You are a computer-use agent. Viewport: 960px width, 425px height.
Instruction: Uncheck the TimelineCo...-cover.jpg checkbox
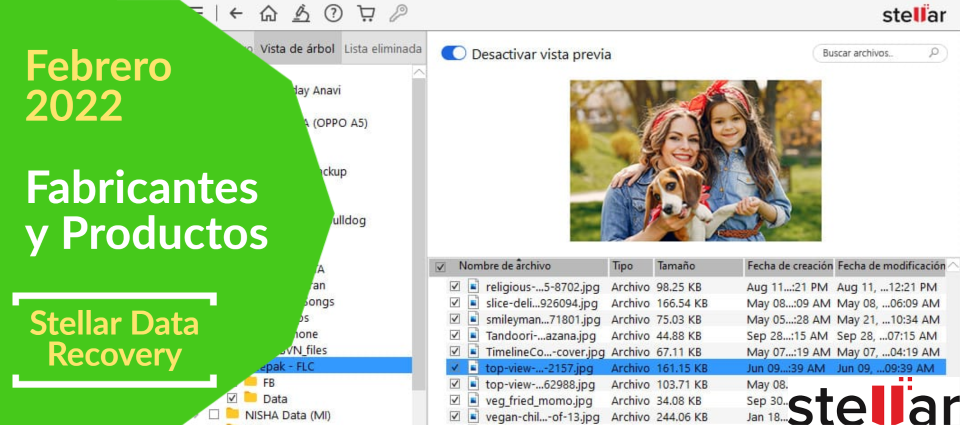pyautogui.click(x=454, y=352)
